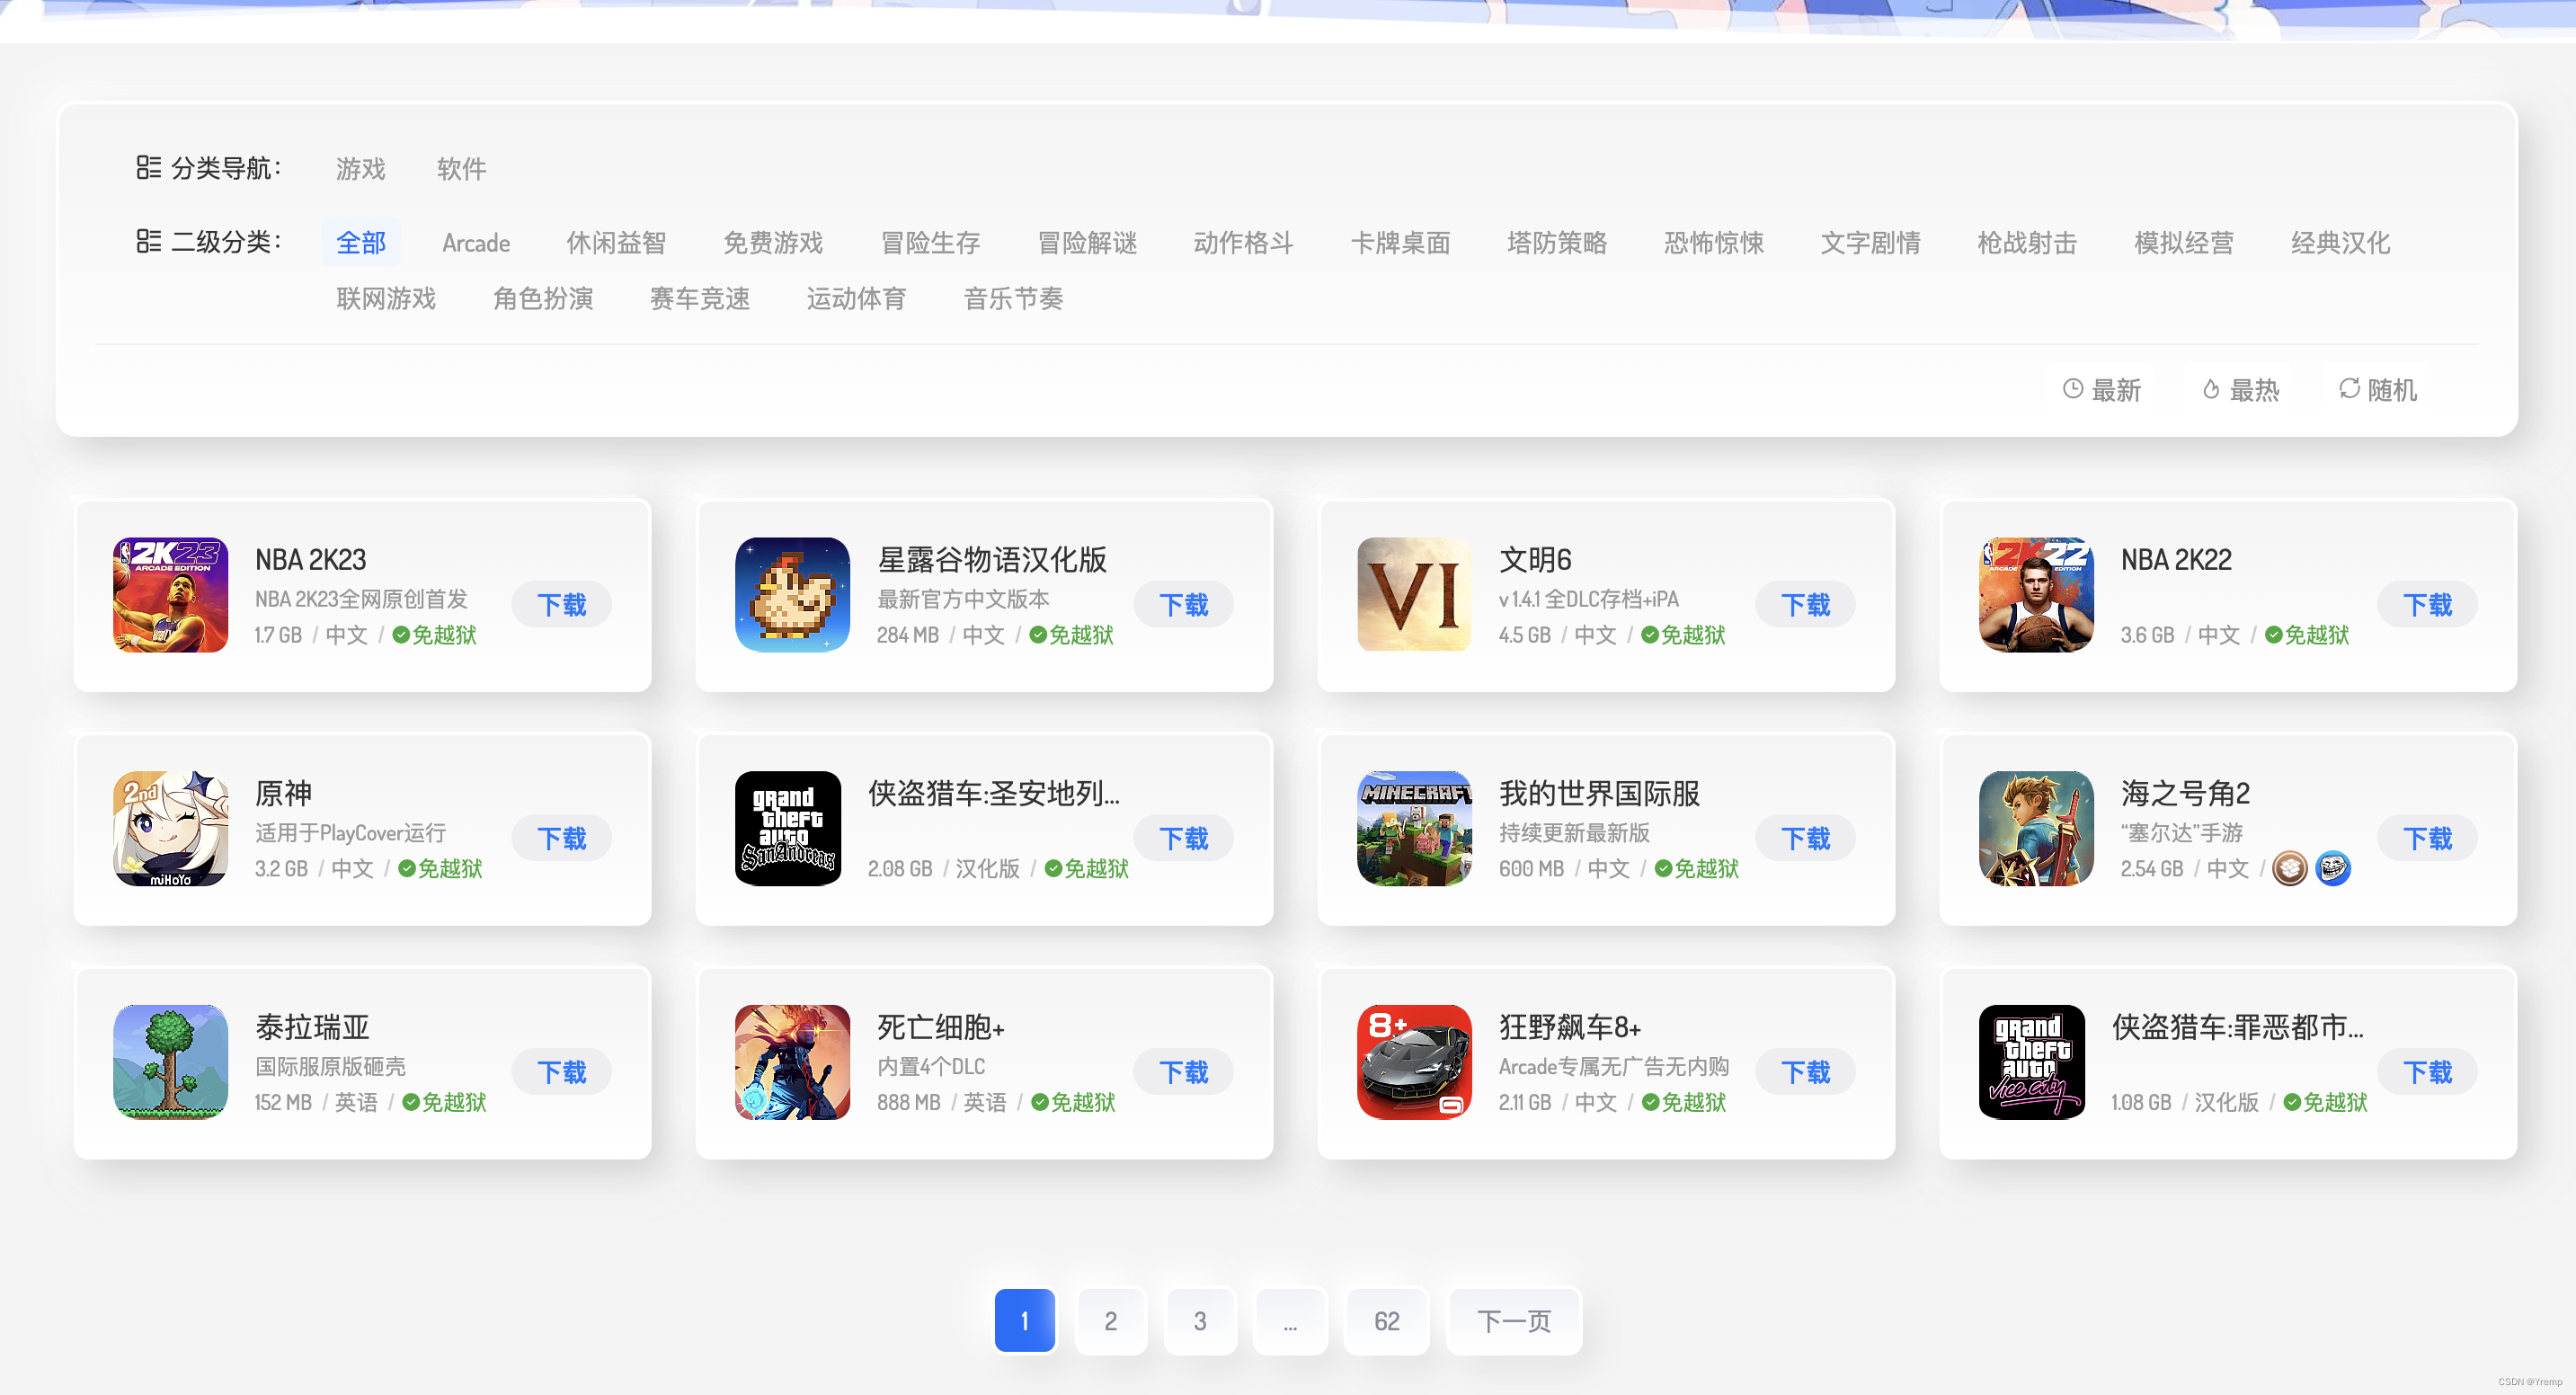The height and width of the screenshot is (1395, 2576).
Task: Download 文明6 via 下载 button
Action: tap(1806, 604)
